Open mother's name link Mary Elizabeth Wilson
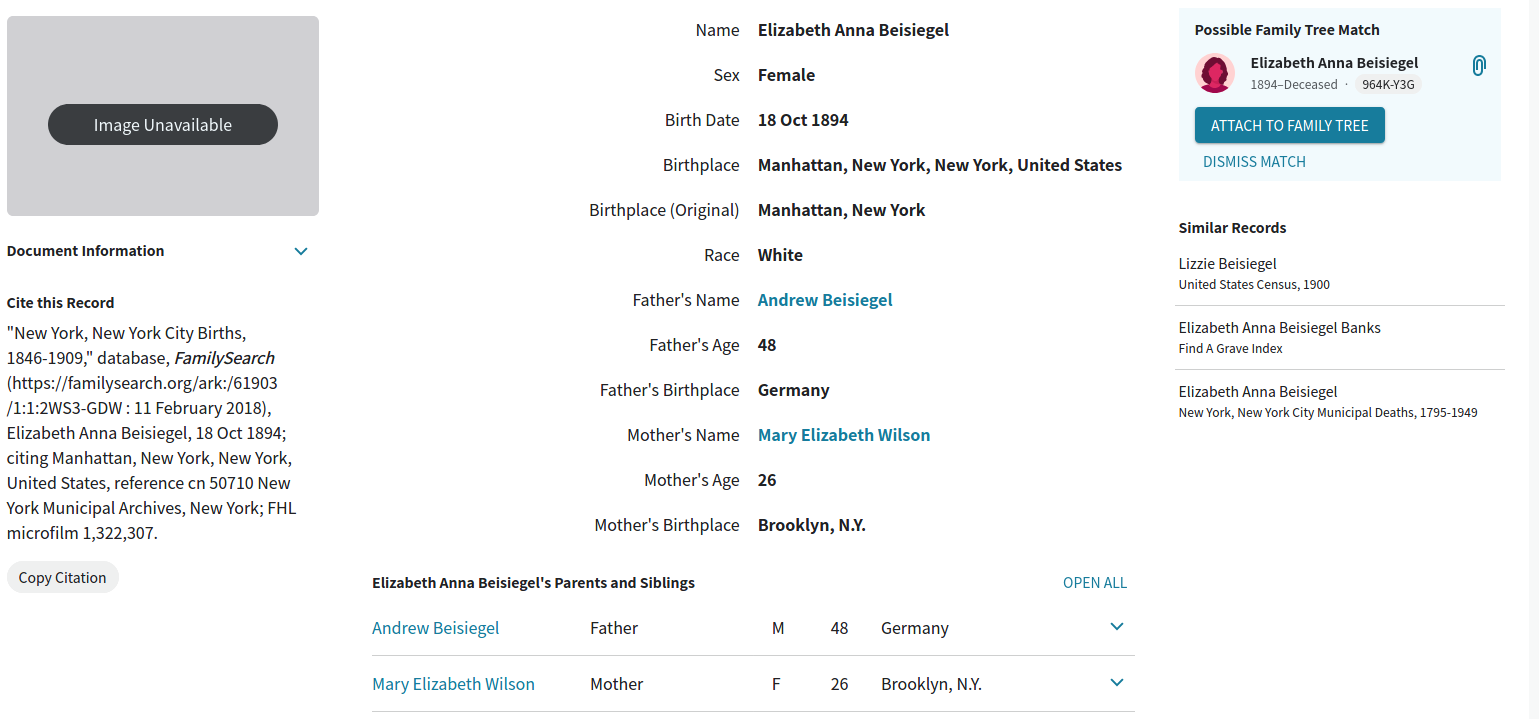1539x719 pixels. tap(844, 435)
